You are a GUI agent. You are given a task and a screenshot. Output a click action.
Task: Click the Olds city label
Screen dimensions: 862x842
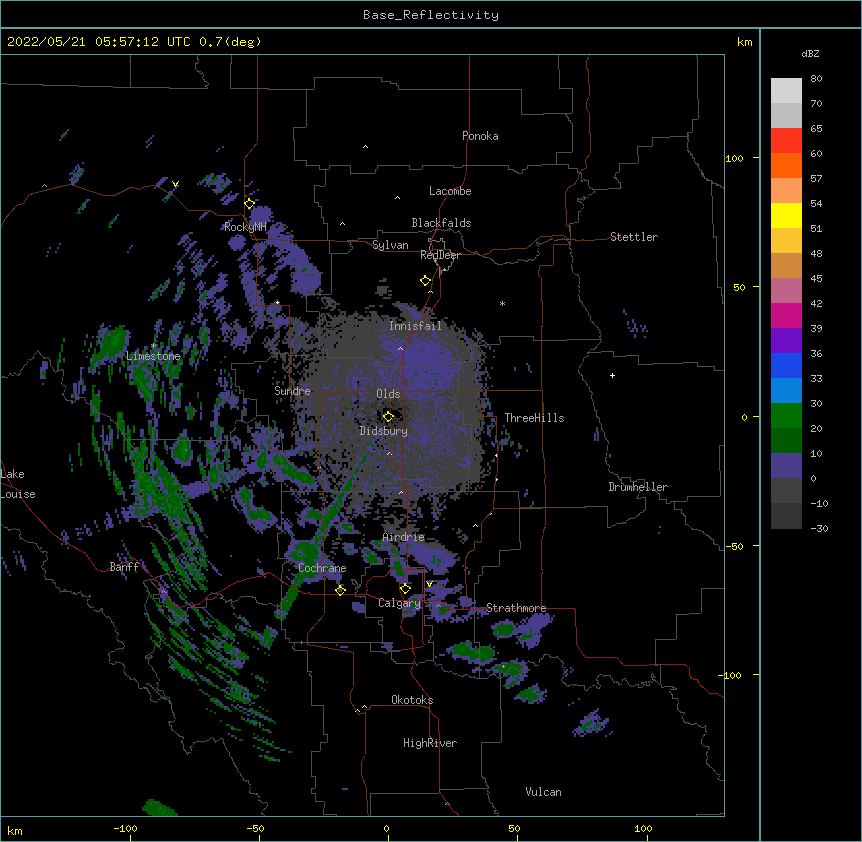coord(388,394)
